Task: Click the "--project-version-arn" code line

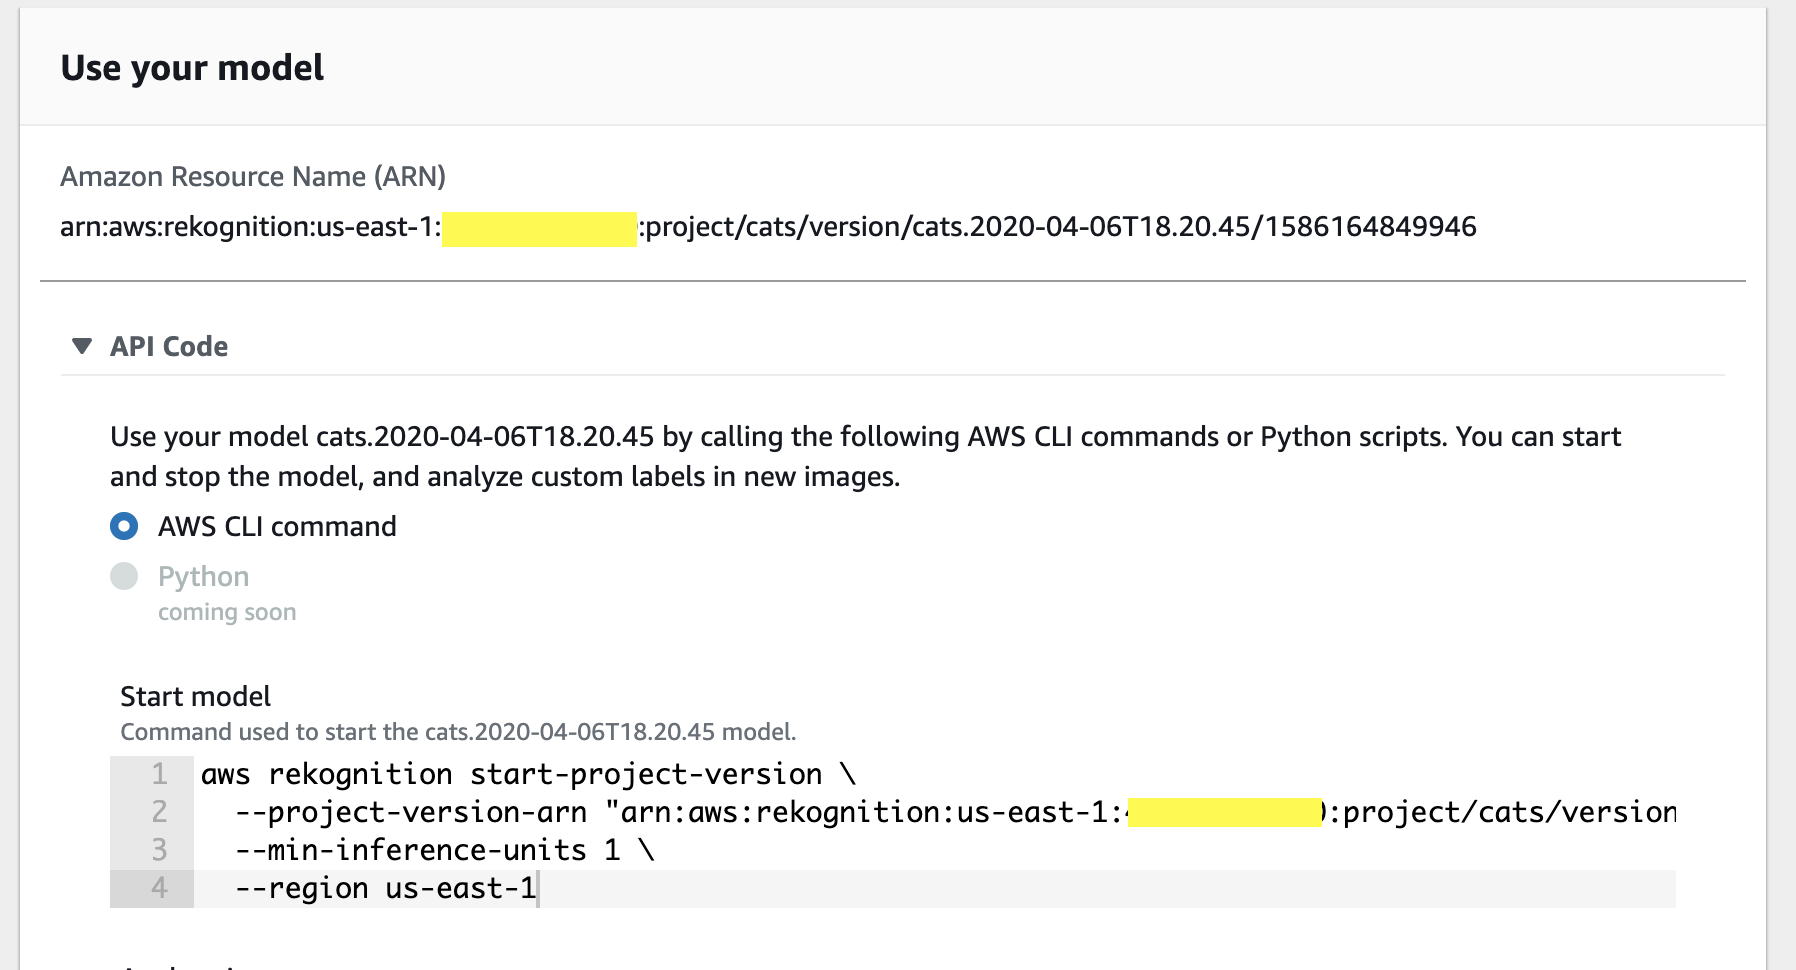Action: [x=955, y=812]
